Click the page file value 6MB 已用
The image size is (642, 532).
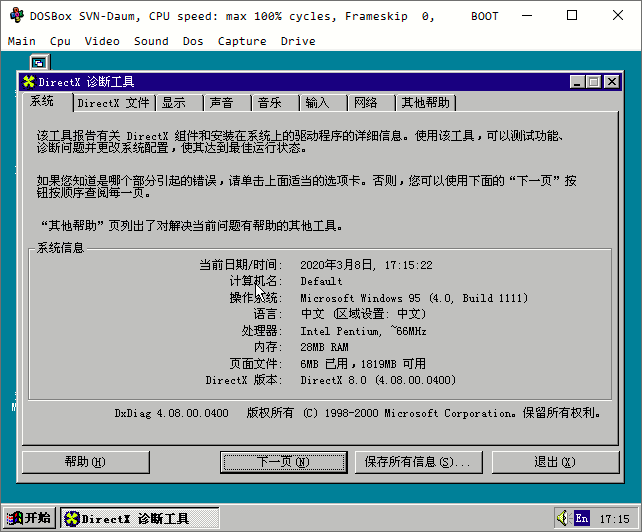pyautogui.click(x=324, y=364)
